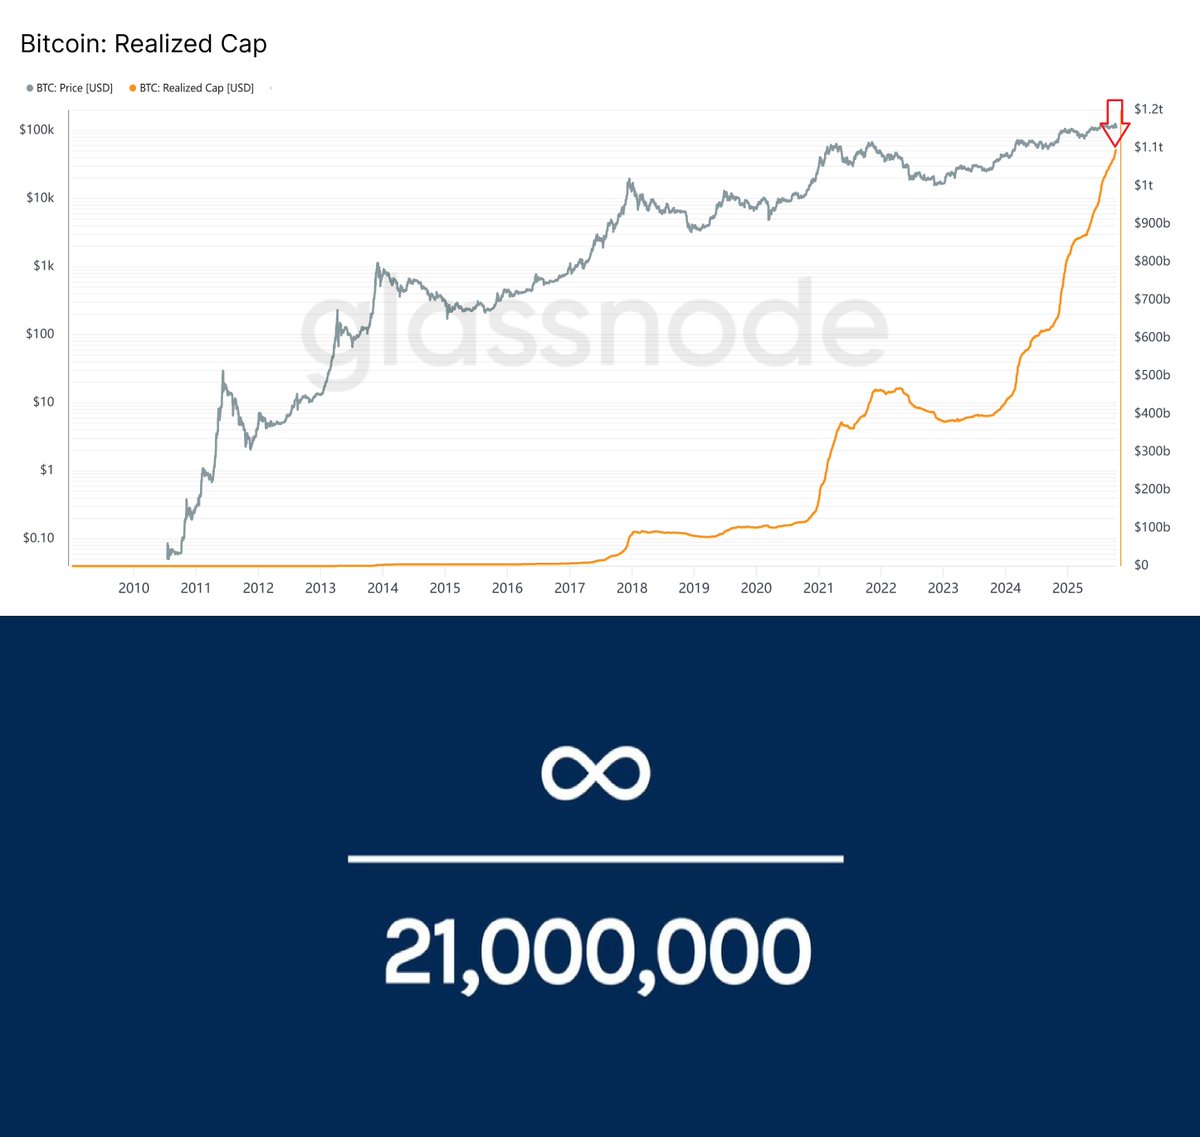Click the Bitcoin: Realized Cap chart title
1200x1137 pixels.
143,44
